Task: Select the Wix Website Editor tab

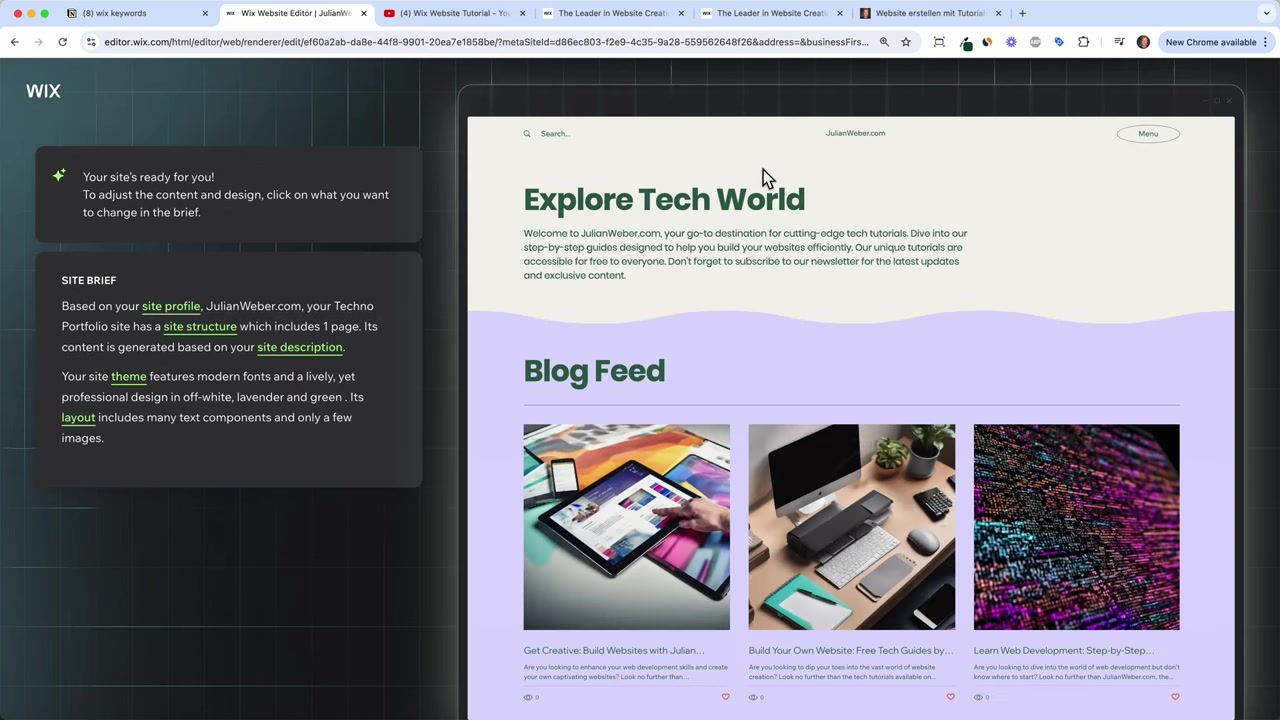Action: [296, 13]
